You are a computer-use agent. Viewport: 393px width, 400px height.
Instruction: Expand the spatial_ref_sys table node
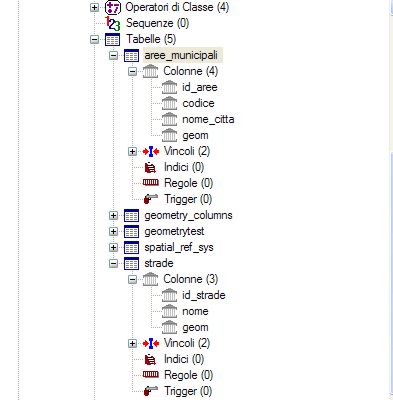tap(114, 247)
